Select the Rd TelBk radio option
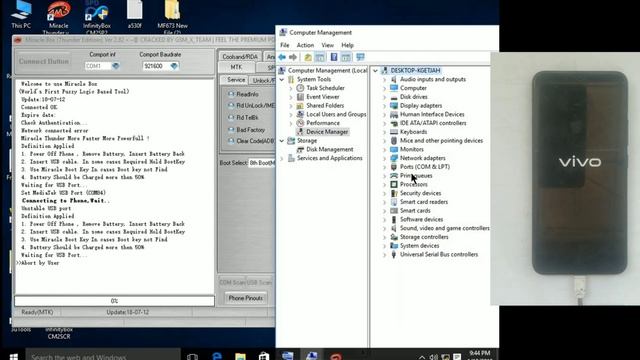The image size is (640, 360). pyautogui.click(x=231, y=118)
